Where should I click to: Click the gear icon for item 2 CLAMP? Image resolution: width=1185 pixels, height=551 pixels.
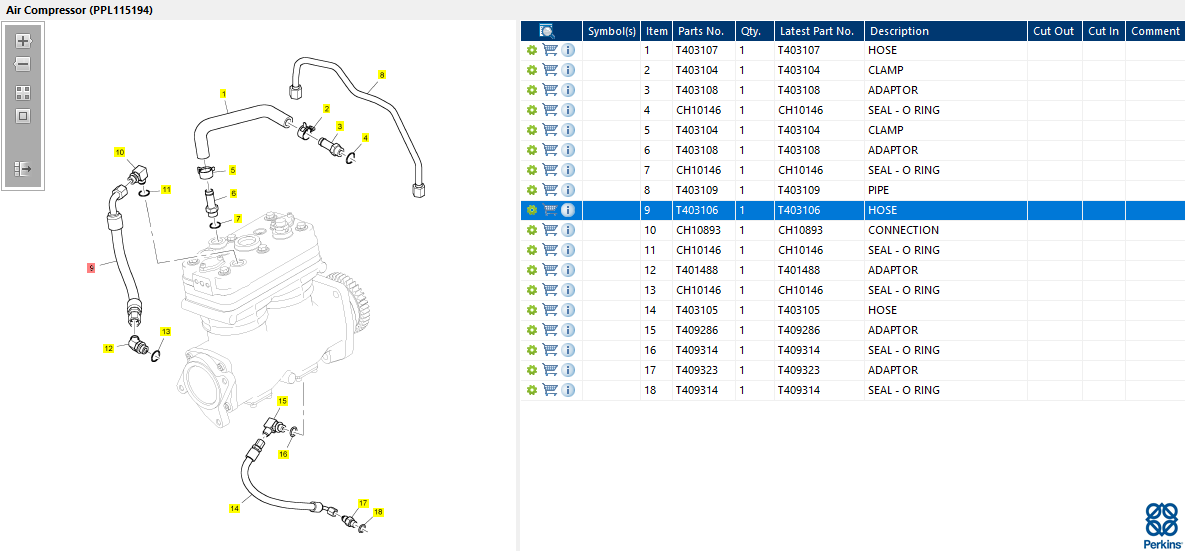point(532,70)
